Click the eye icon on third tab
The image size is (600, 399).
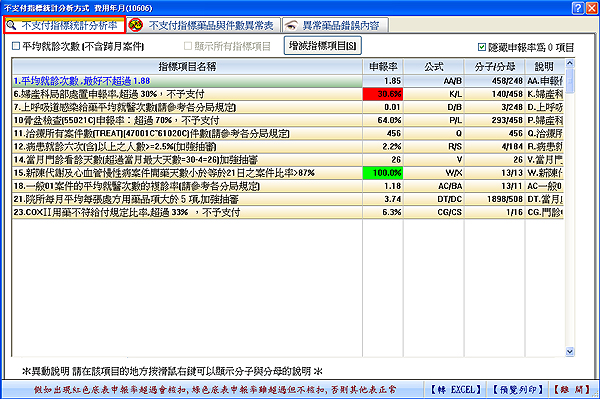click(x=291, y=26)
